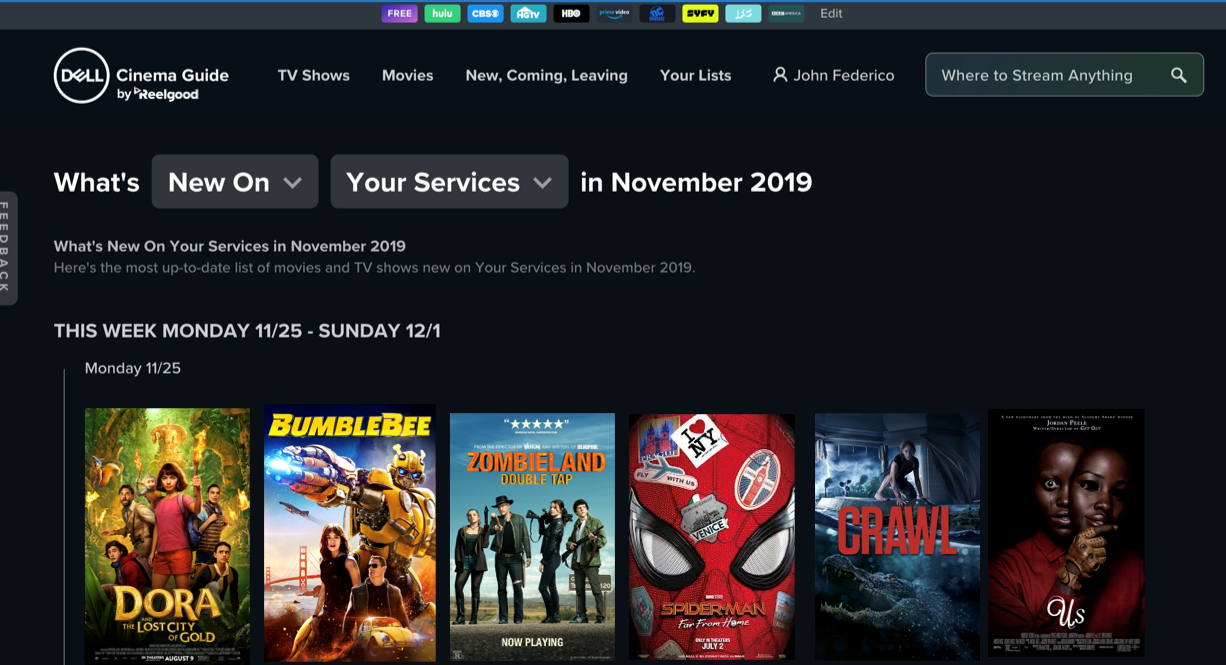This screenshot has height=665, width=1226.
Task: Edit the list of streaming services
Action: coord(831,14)
